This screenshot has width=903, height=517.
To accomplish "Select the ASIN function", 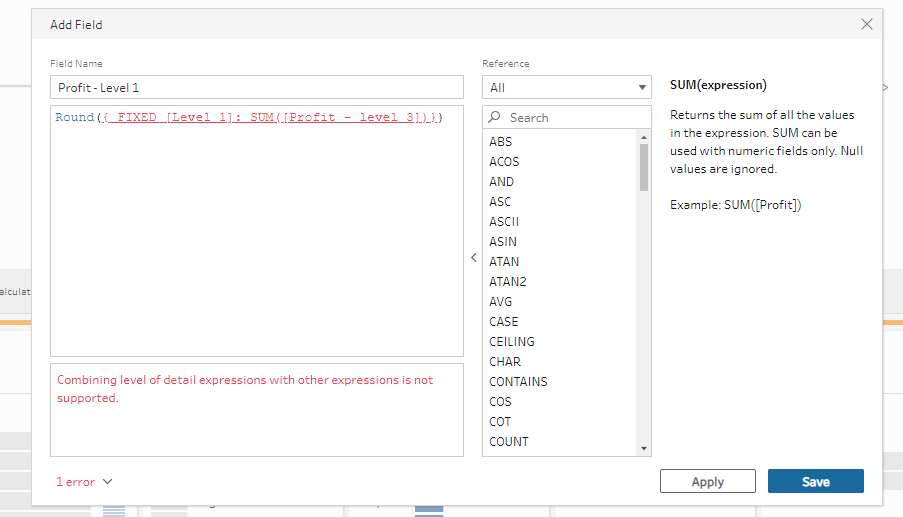I will pyautogui.click(x=503, y=242).
